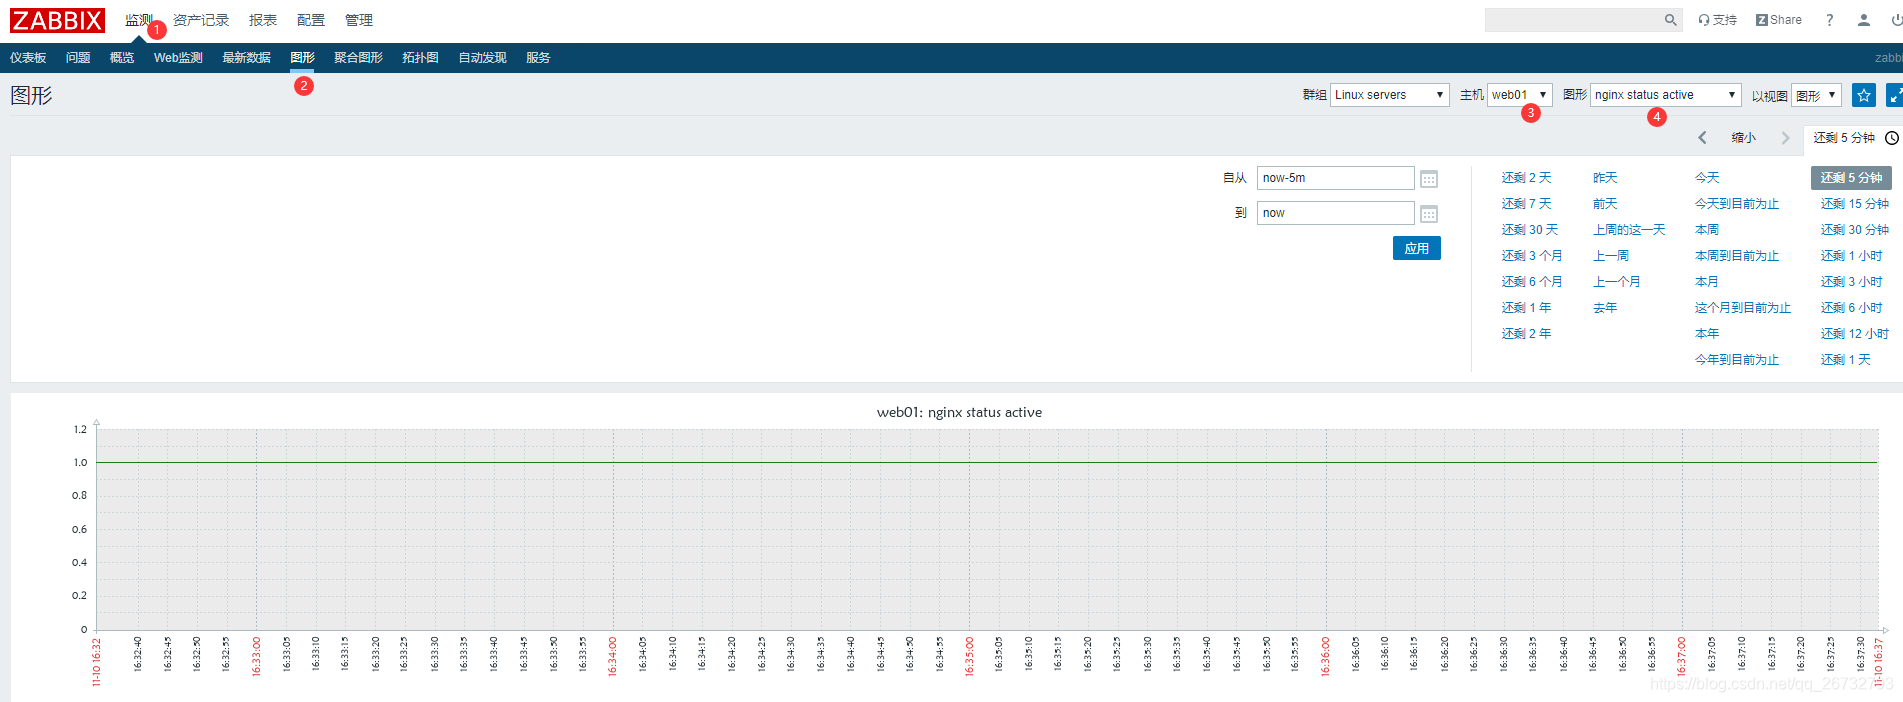
Task: Select 还剩 1 天 time range
Action: (1846, 360)
